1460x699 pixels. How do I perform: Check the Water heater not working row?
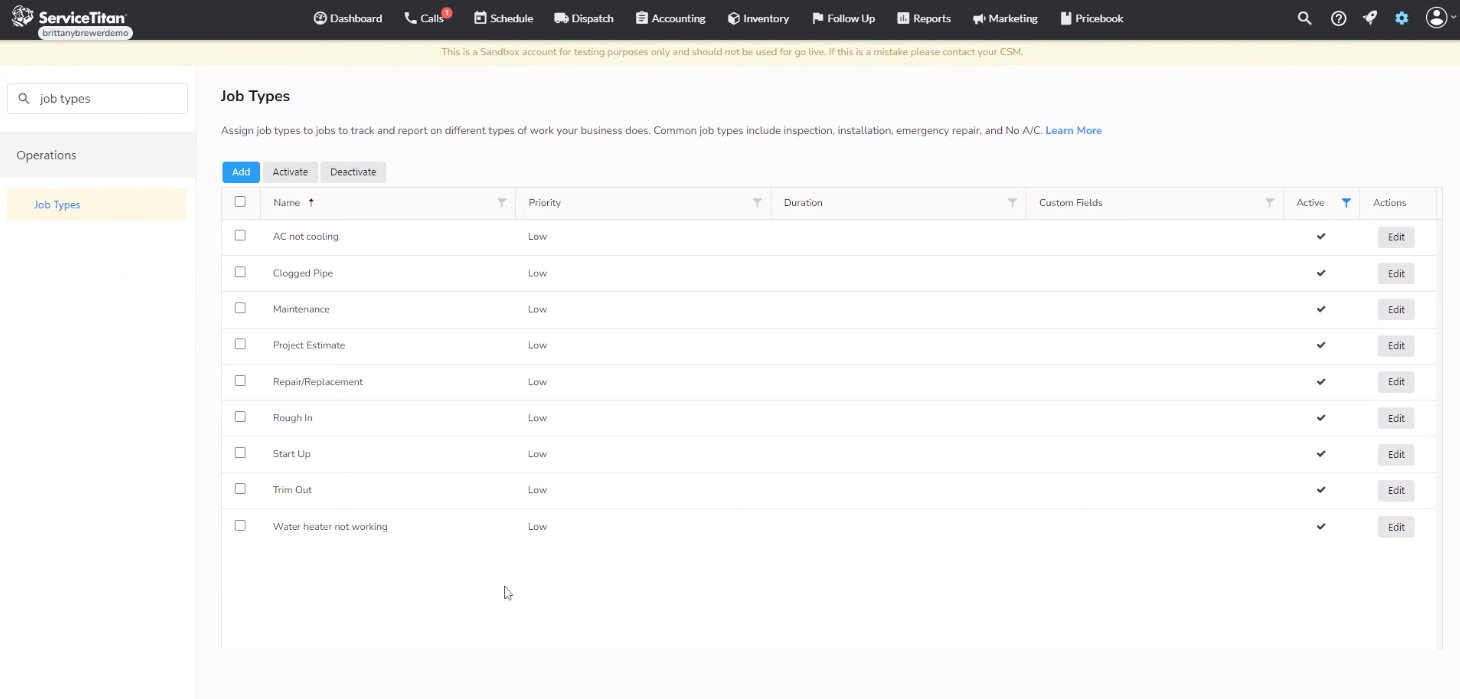[x=240, y=525]
